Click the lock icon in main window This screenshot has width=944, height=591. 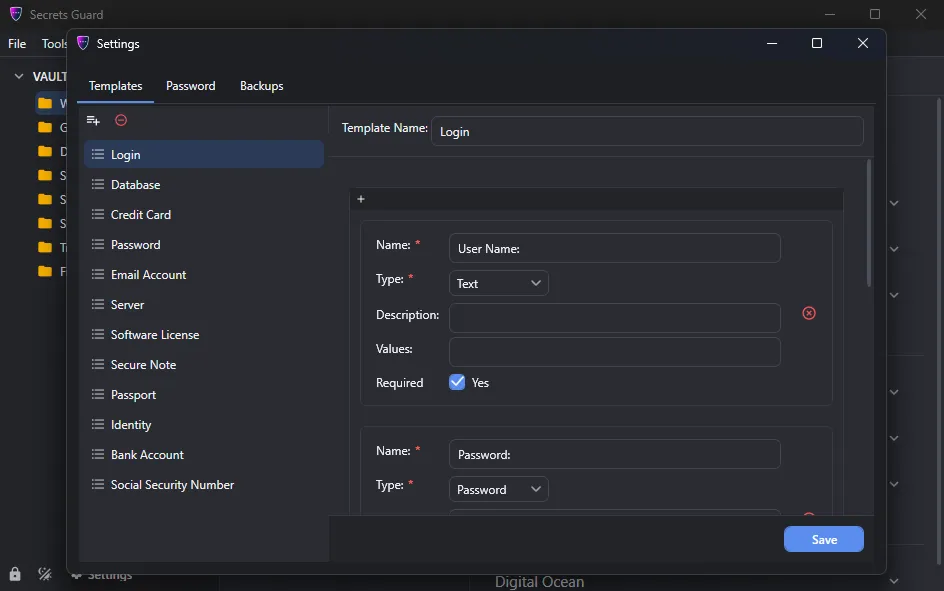pyautogui.click(x=15, y=574)
